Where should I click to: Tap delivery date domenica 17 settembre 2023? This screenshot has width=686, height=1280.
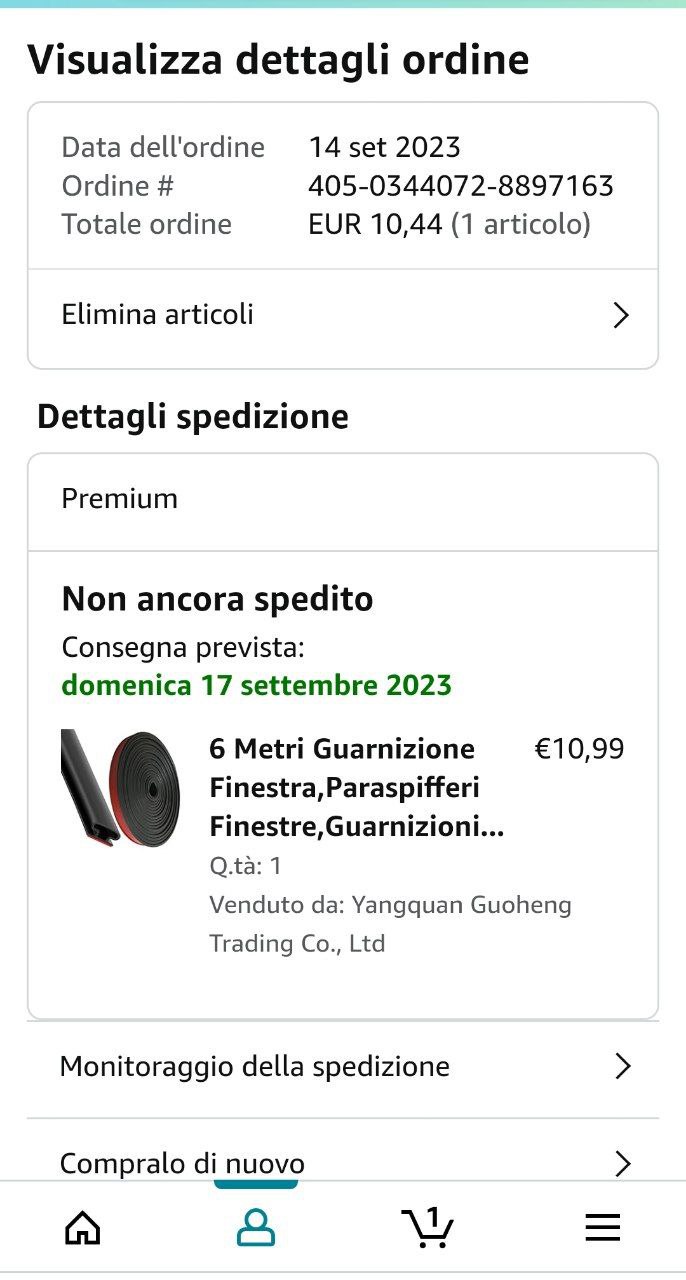point(256,686)
